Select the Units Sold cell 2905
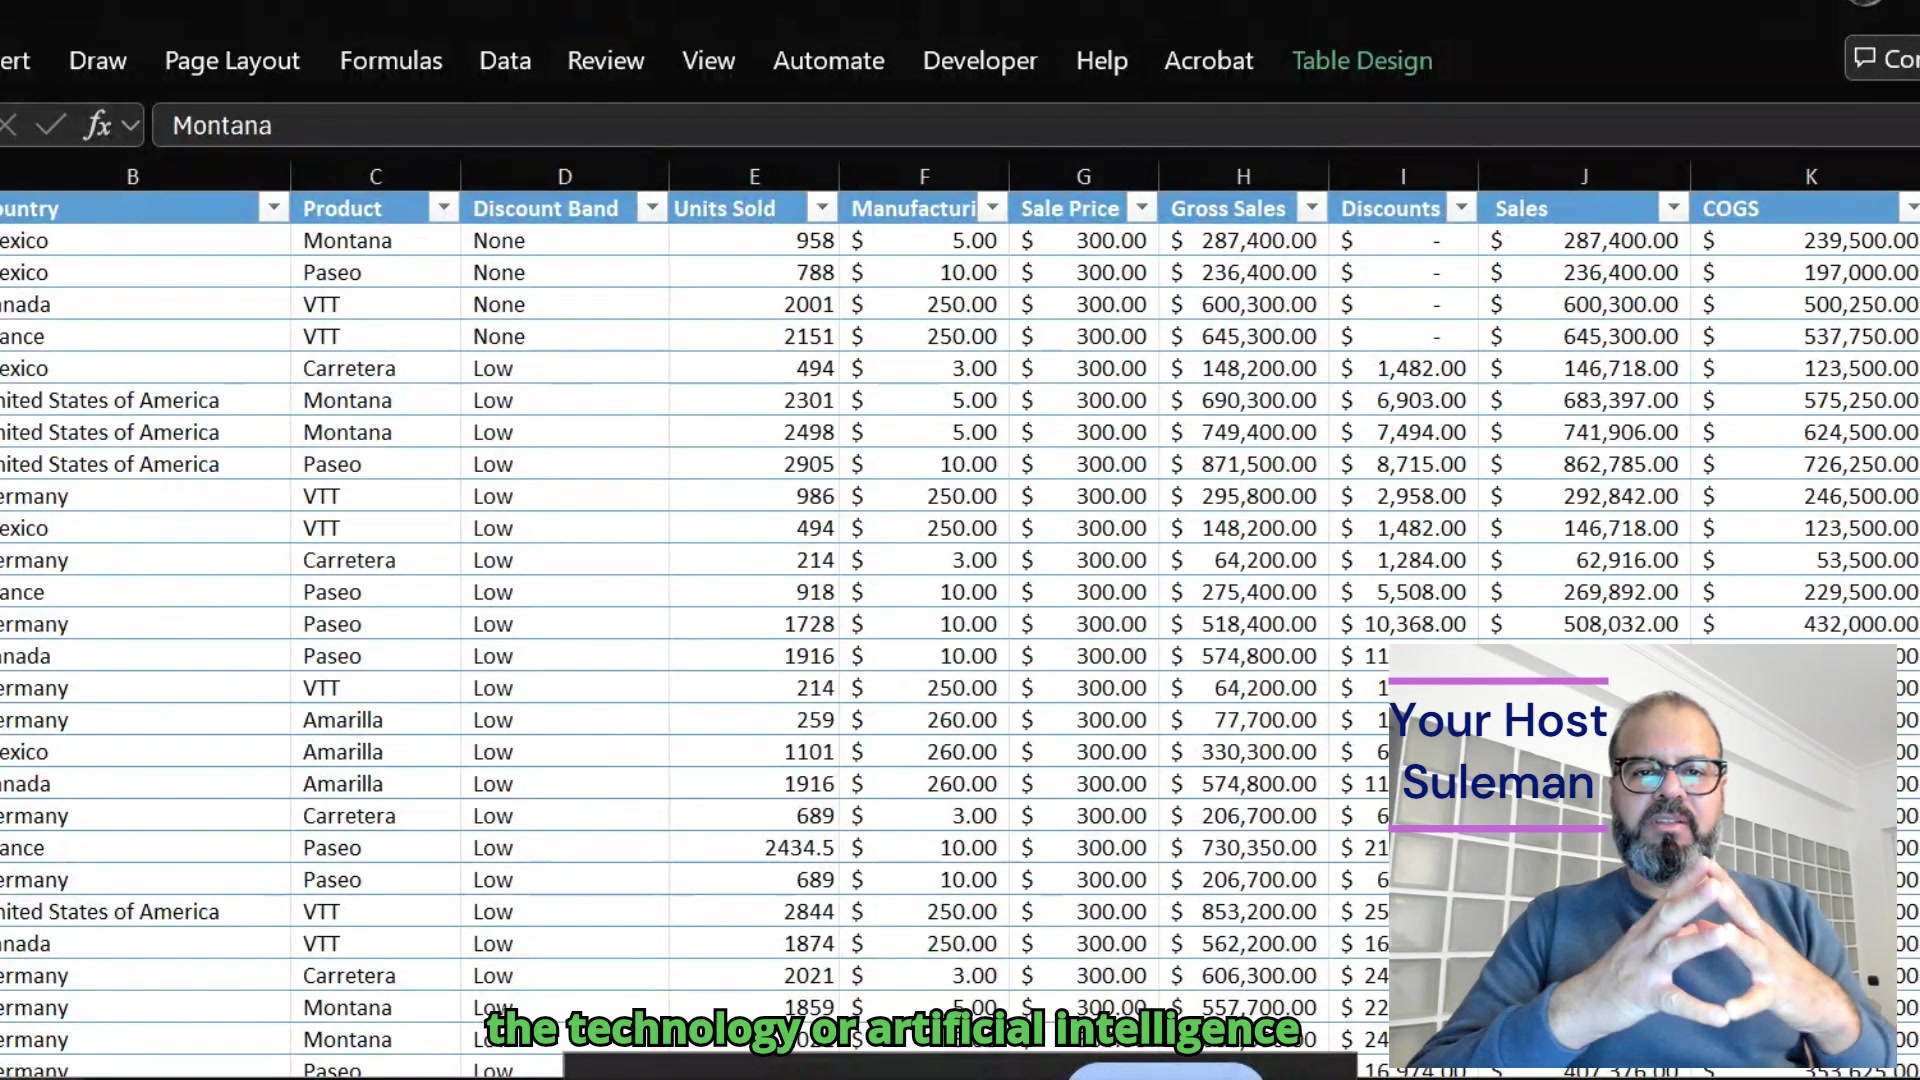1920x1080 pixels. [755, 464]
